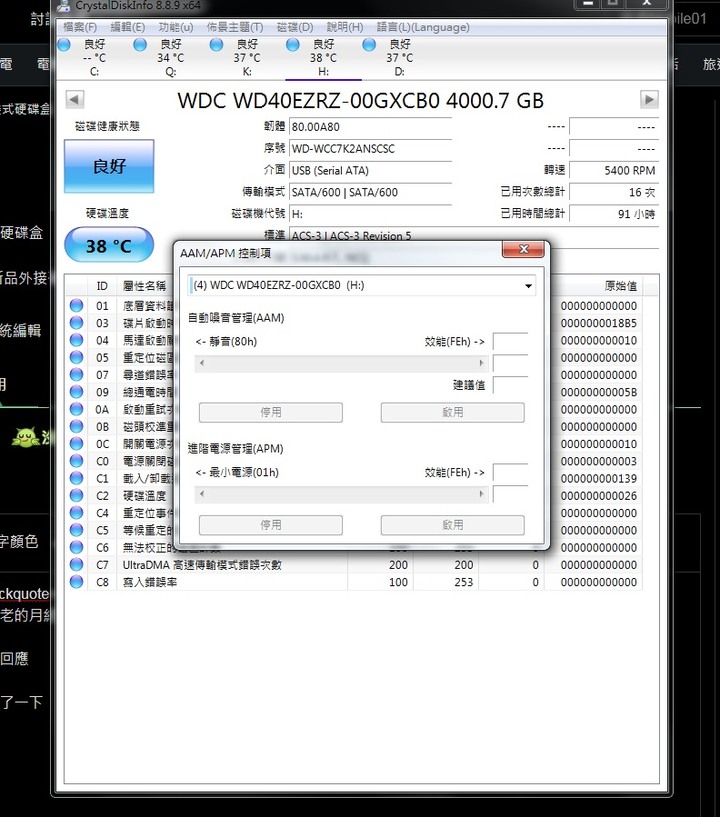Click the AAM slider track
Viewport: 720px width, 817px height.
(x=341, y=363)
